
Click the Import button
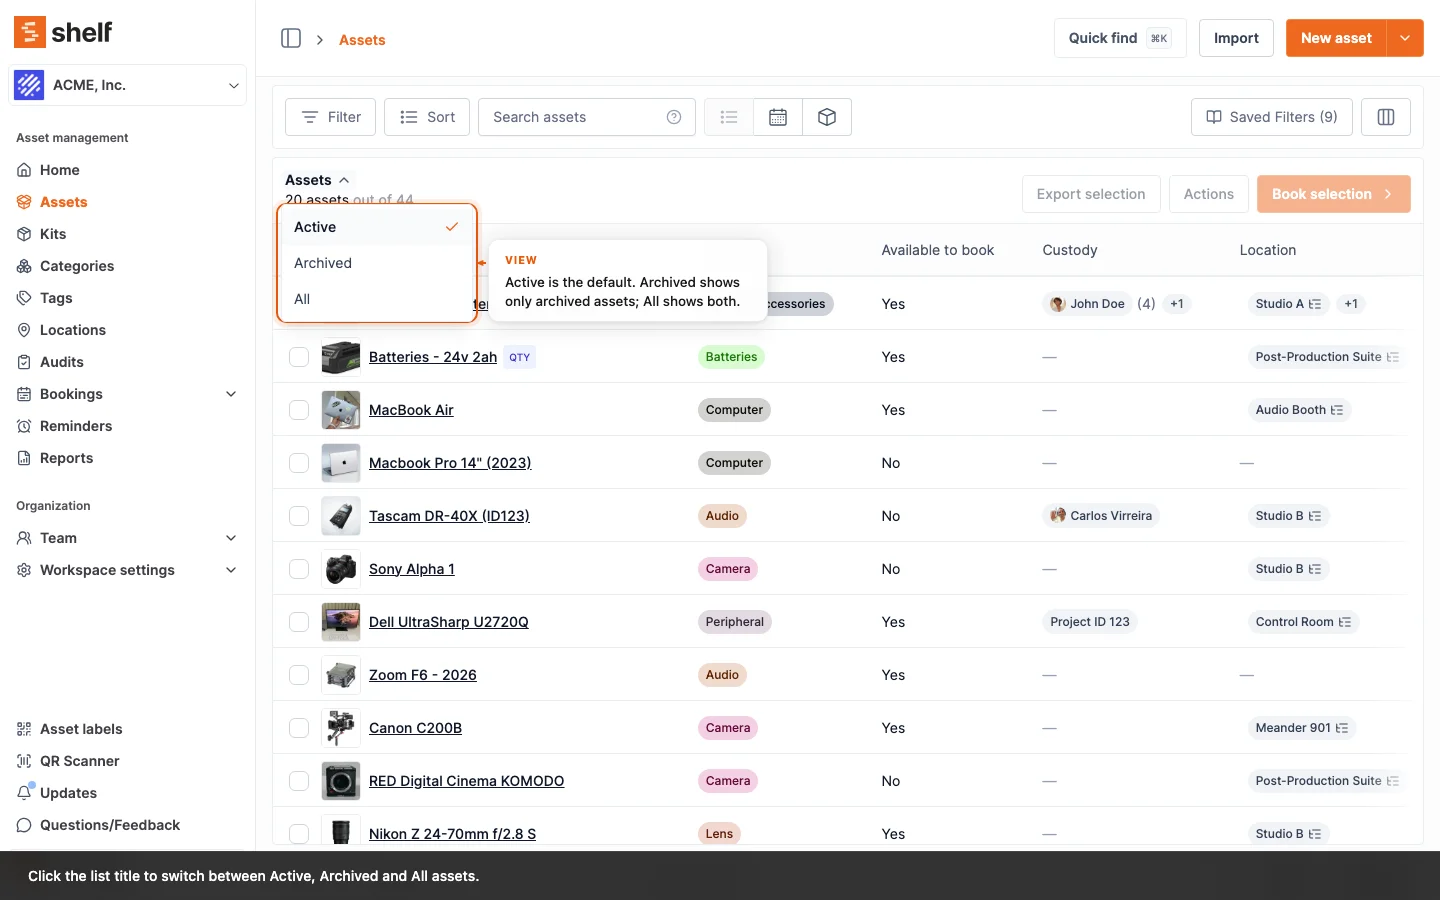click(x=1236, y=38)
